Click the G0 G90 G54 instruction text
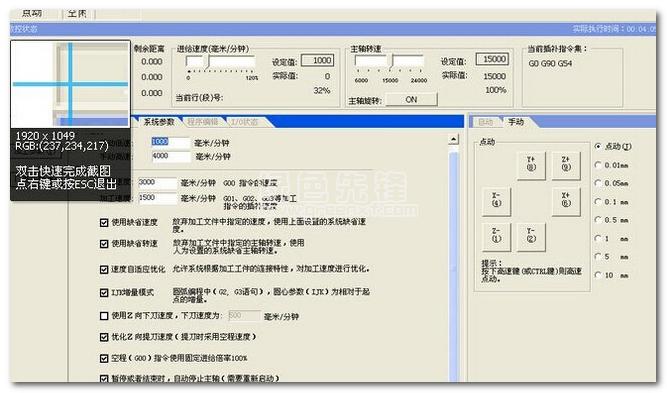Image resolution: width=667 pixels, height=393 pixels. pyautogui.click(x=550, y=63)
